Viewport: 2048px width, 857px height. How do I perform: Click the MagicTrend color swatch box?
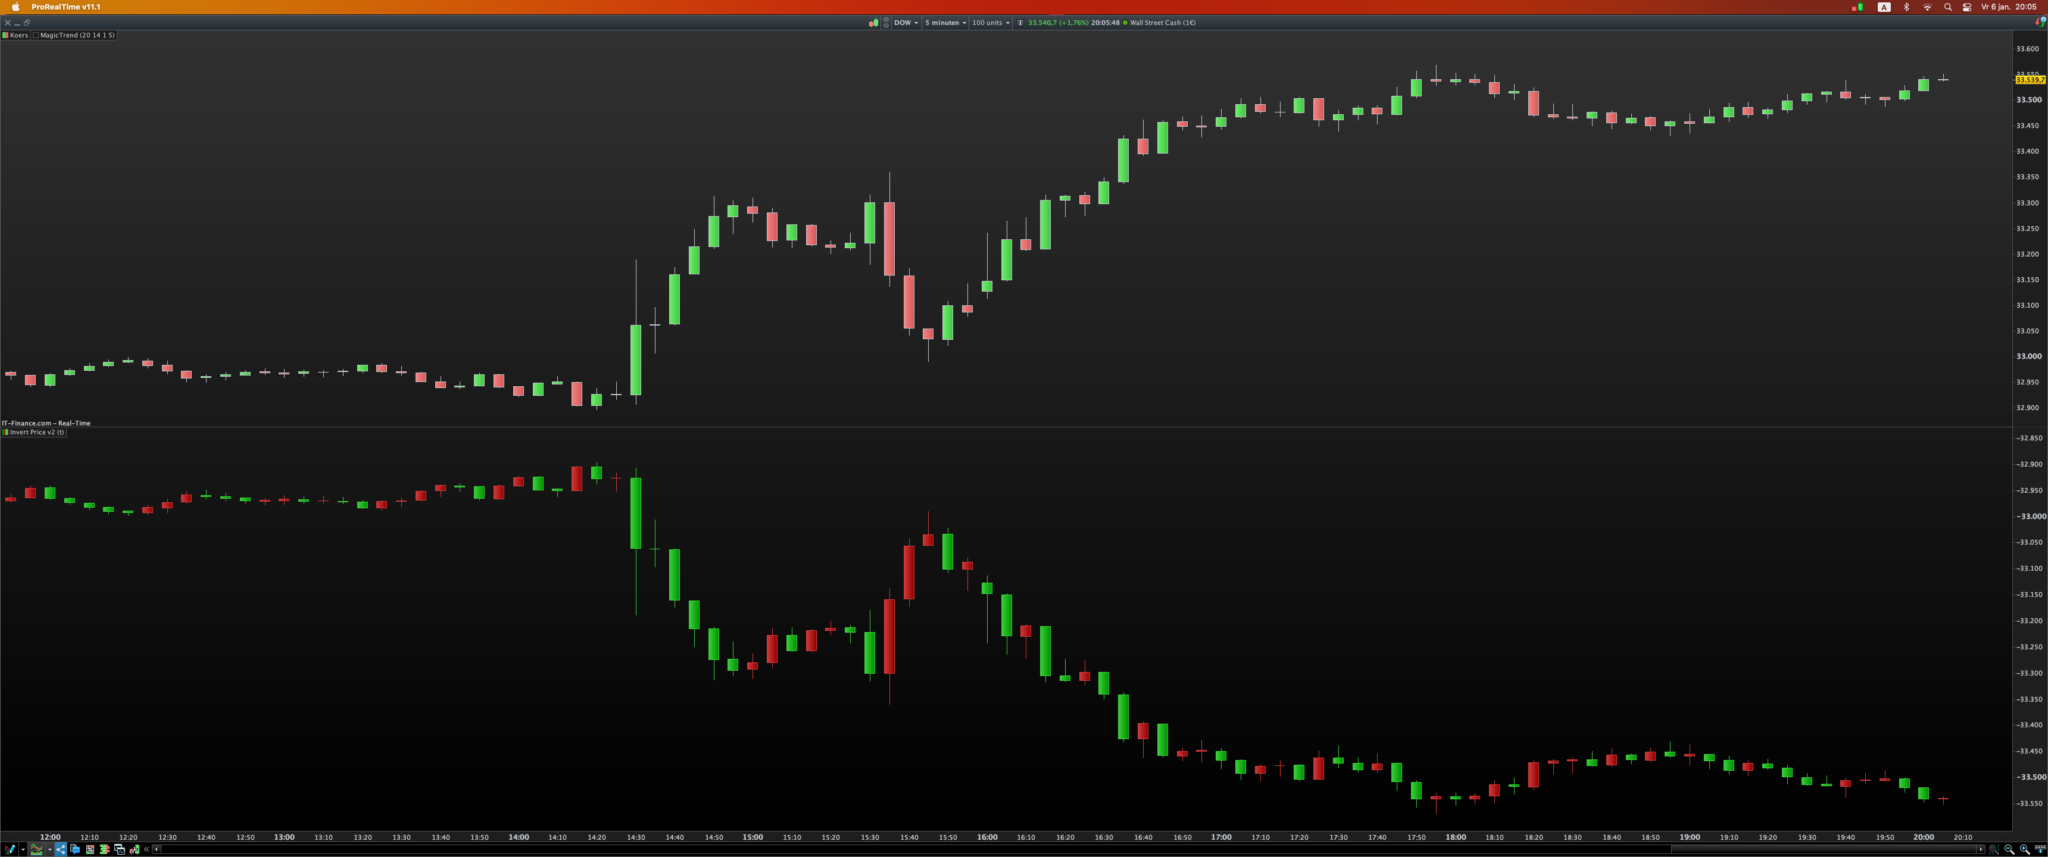coord(36,35)
